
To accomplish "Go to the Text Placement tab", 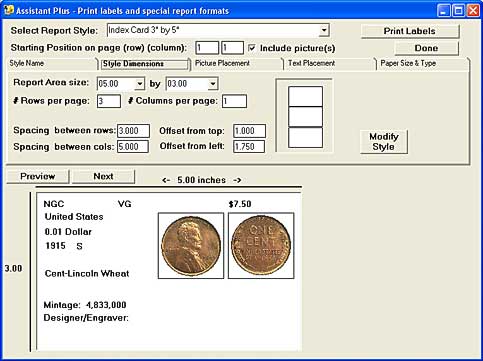I will [x=330, y=63].
